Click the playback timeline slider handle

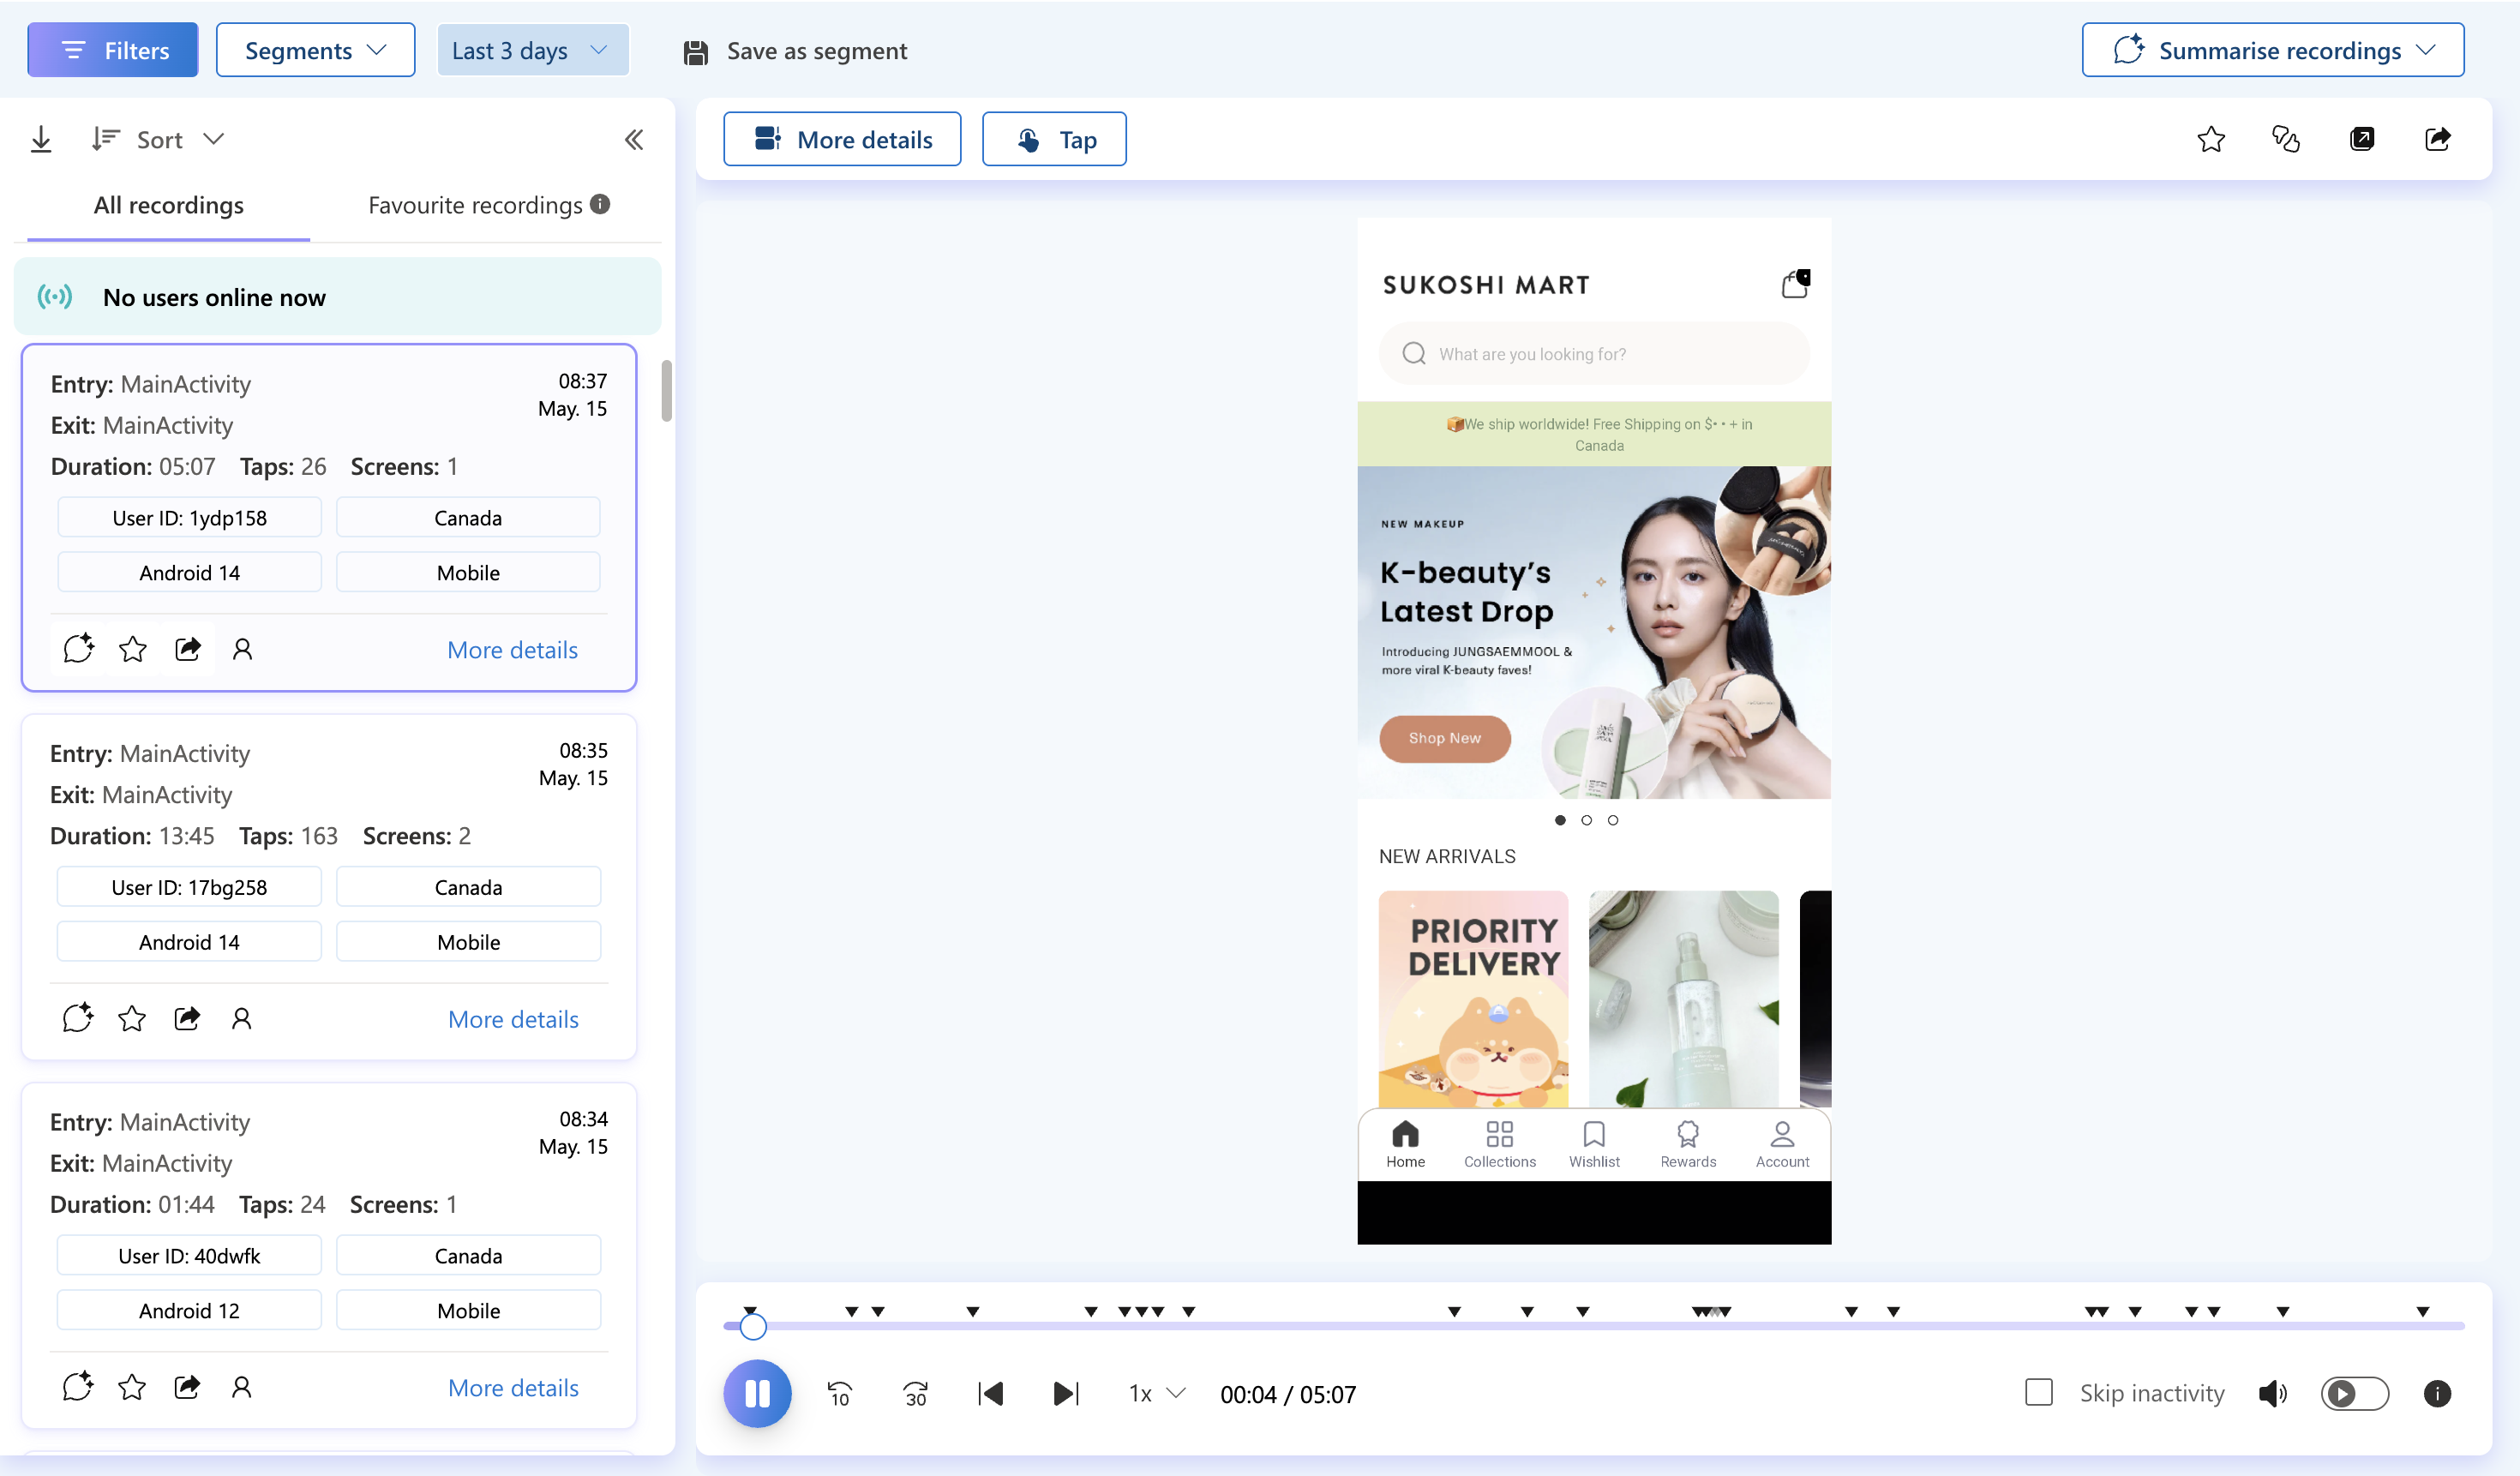[753, 1326]
